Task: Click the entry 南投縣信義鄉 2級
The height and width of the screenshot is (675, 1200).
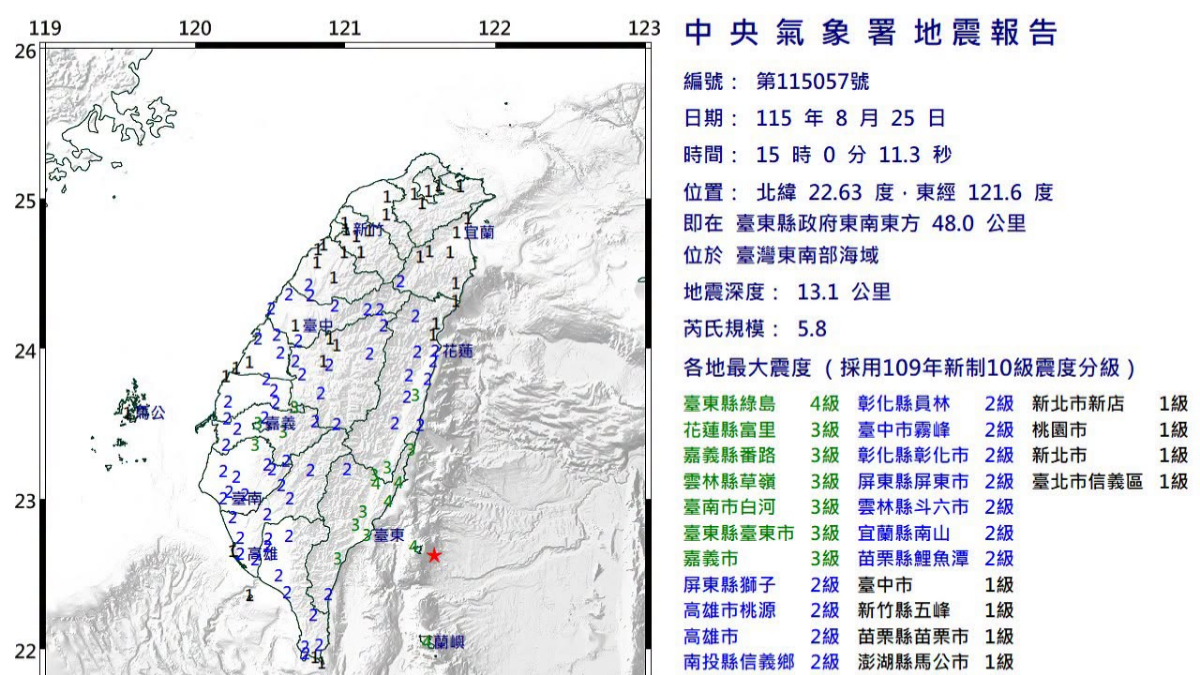Action: tap(761, 661)
